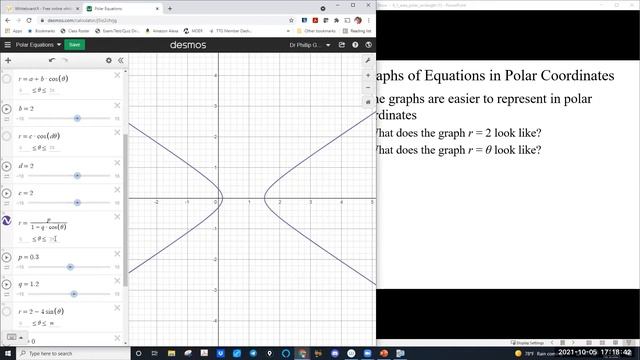This screenshot has width=640, height=360.
Task: Open the Reading list
Action: [357, 31]
